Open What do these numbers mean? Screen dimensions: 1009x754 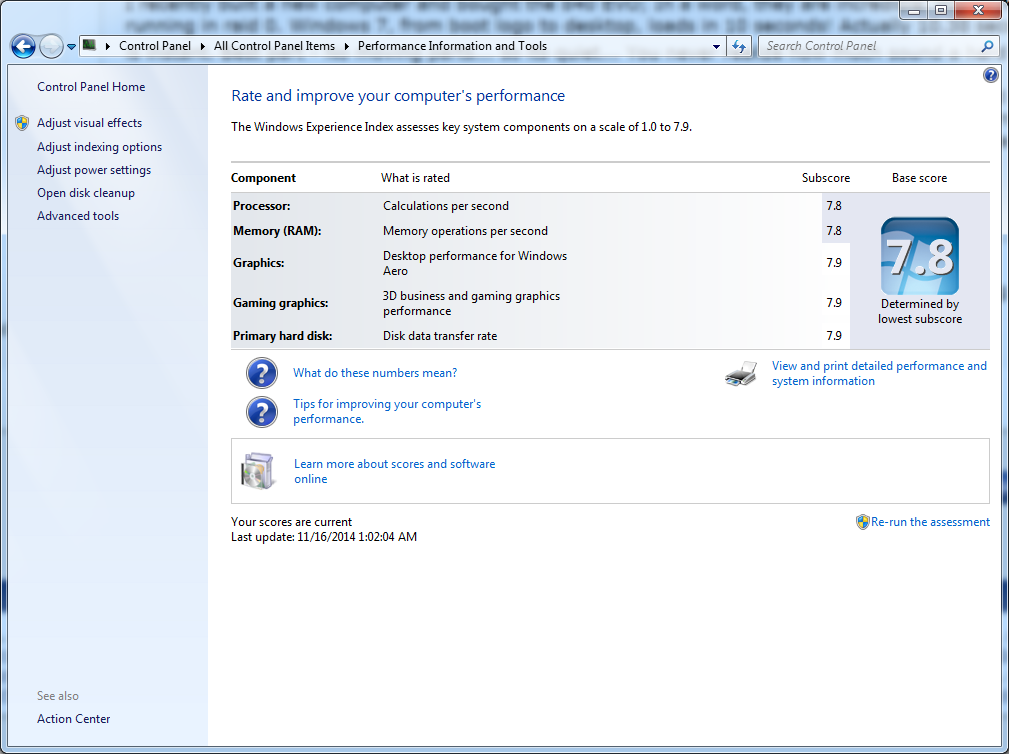click(375, 373)
